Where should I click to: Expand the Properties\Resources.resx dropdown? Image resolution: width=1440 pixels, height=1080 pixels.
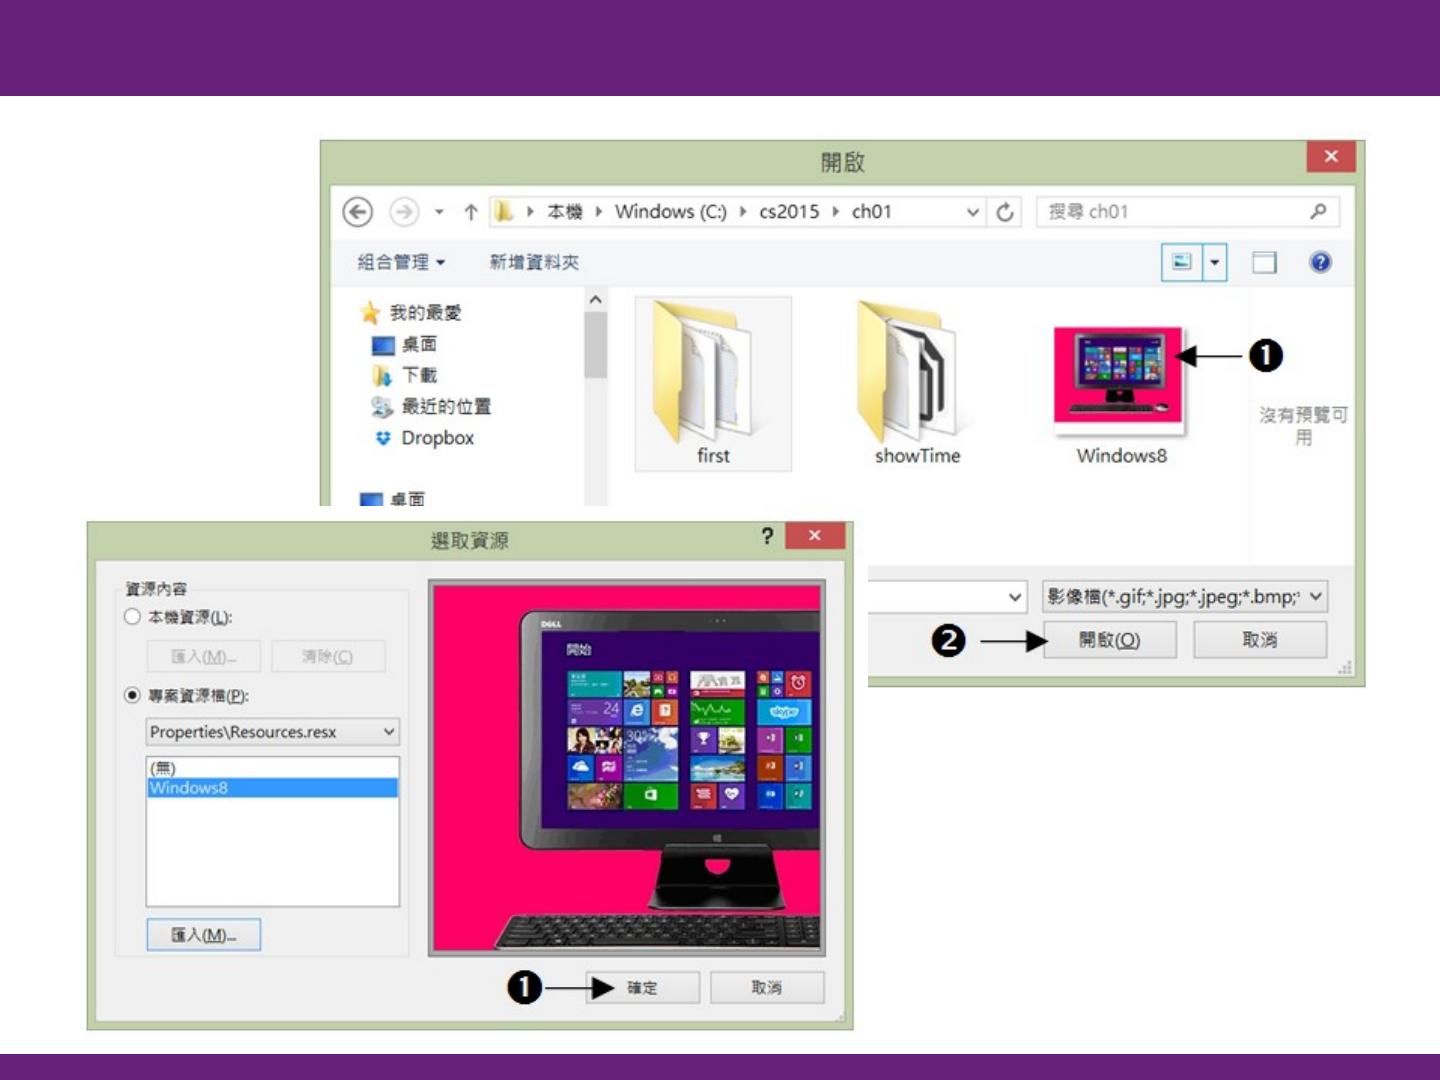(388, 732)
